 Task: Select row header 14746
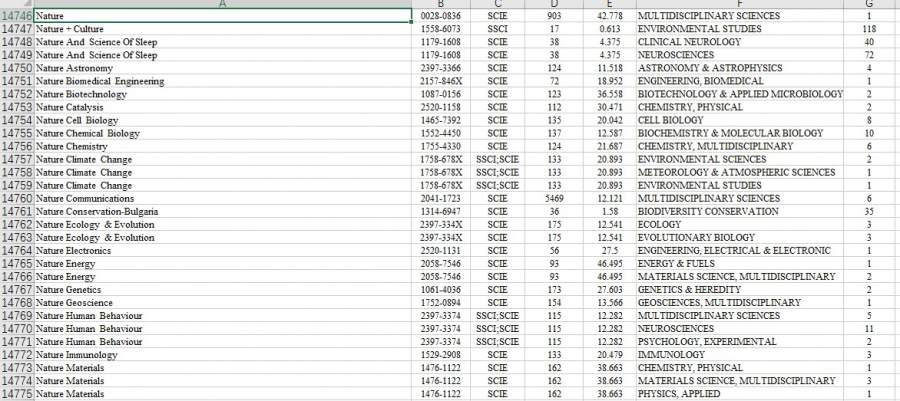(17, 16)
